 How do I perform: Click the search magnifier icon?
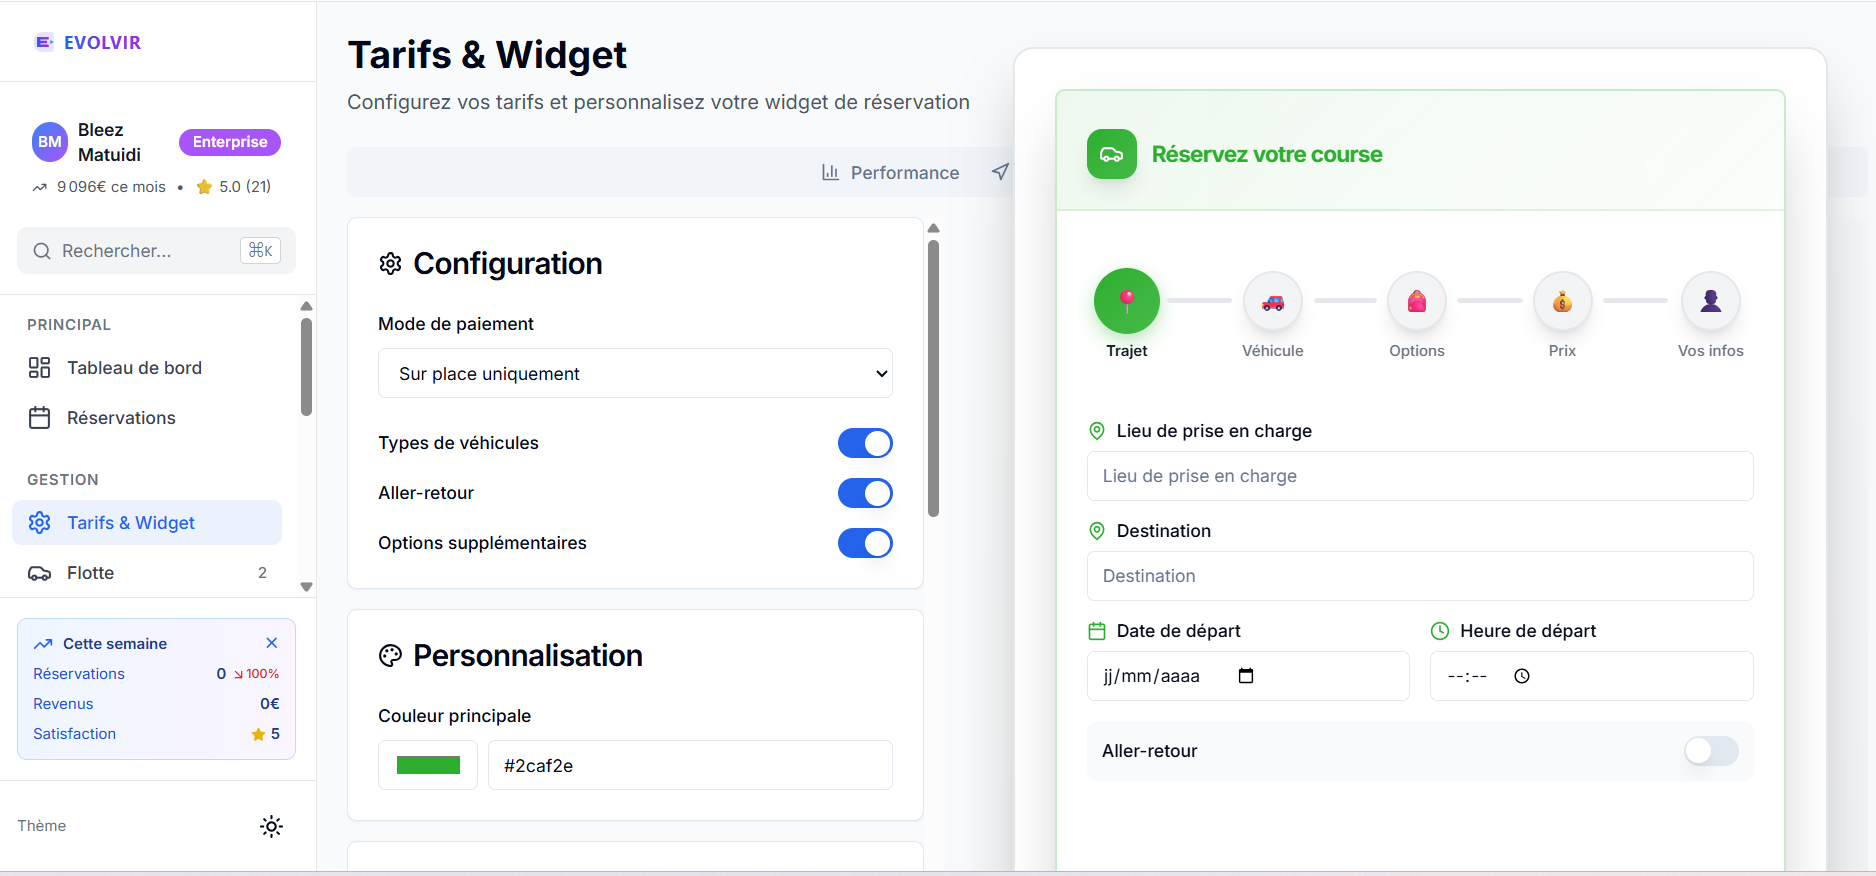(42, 251)
